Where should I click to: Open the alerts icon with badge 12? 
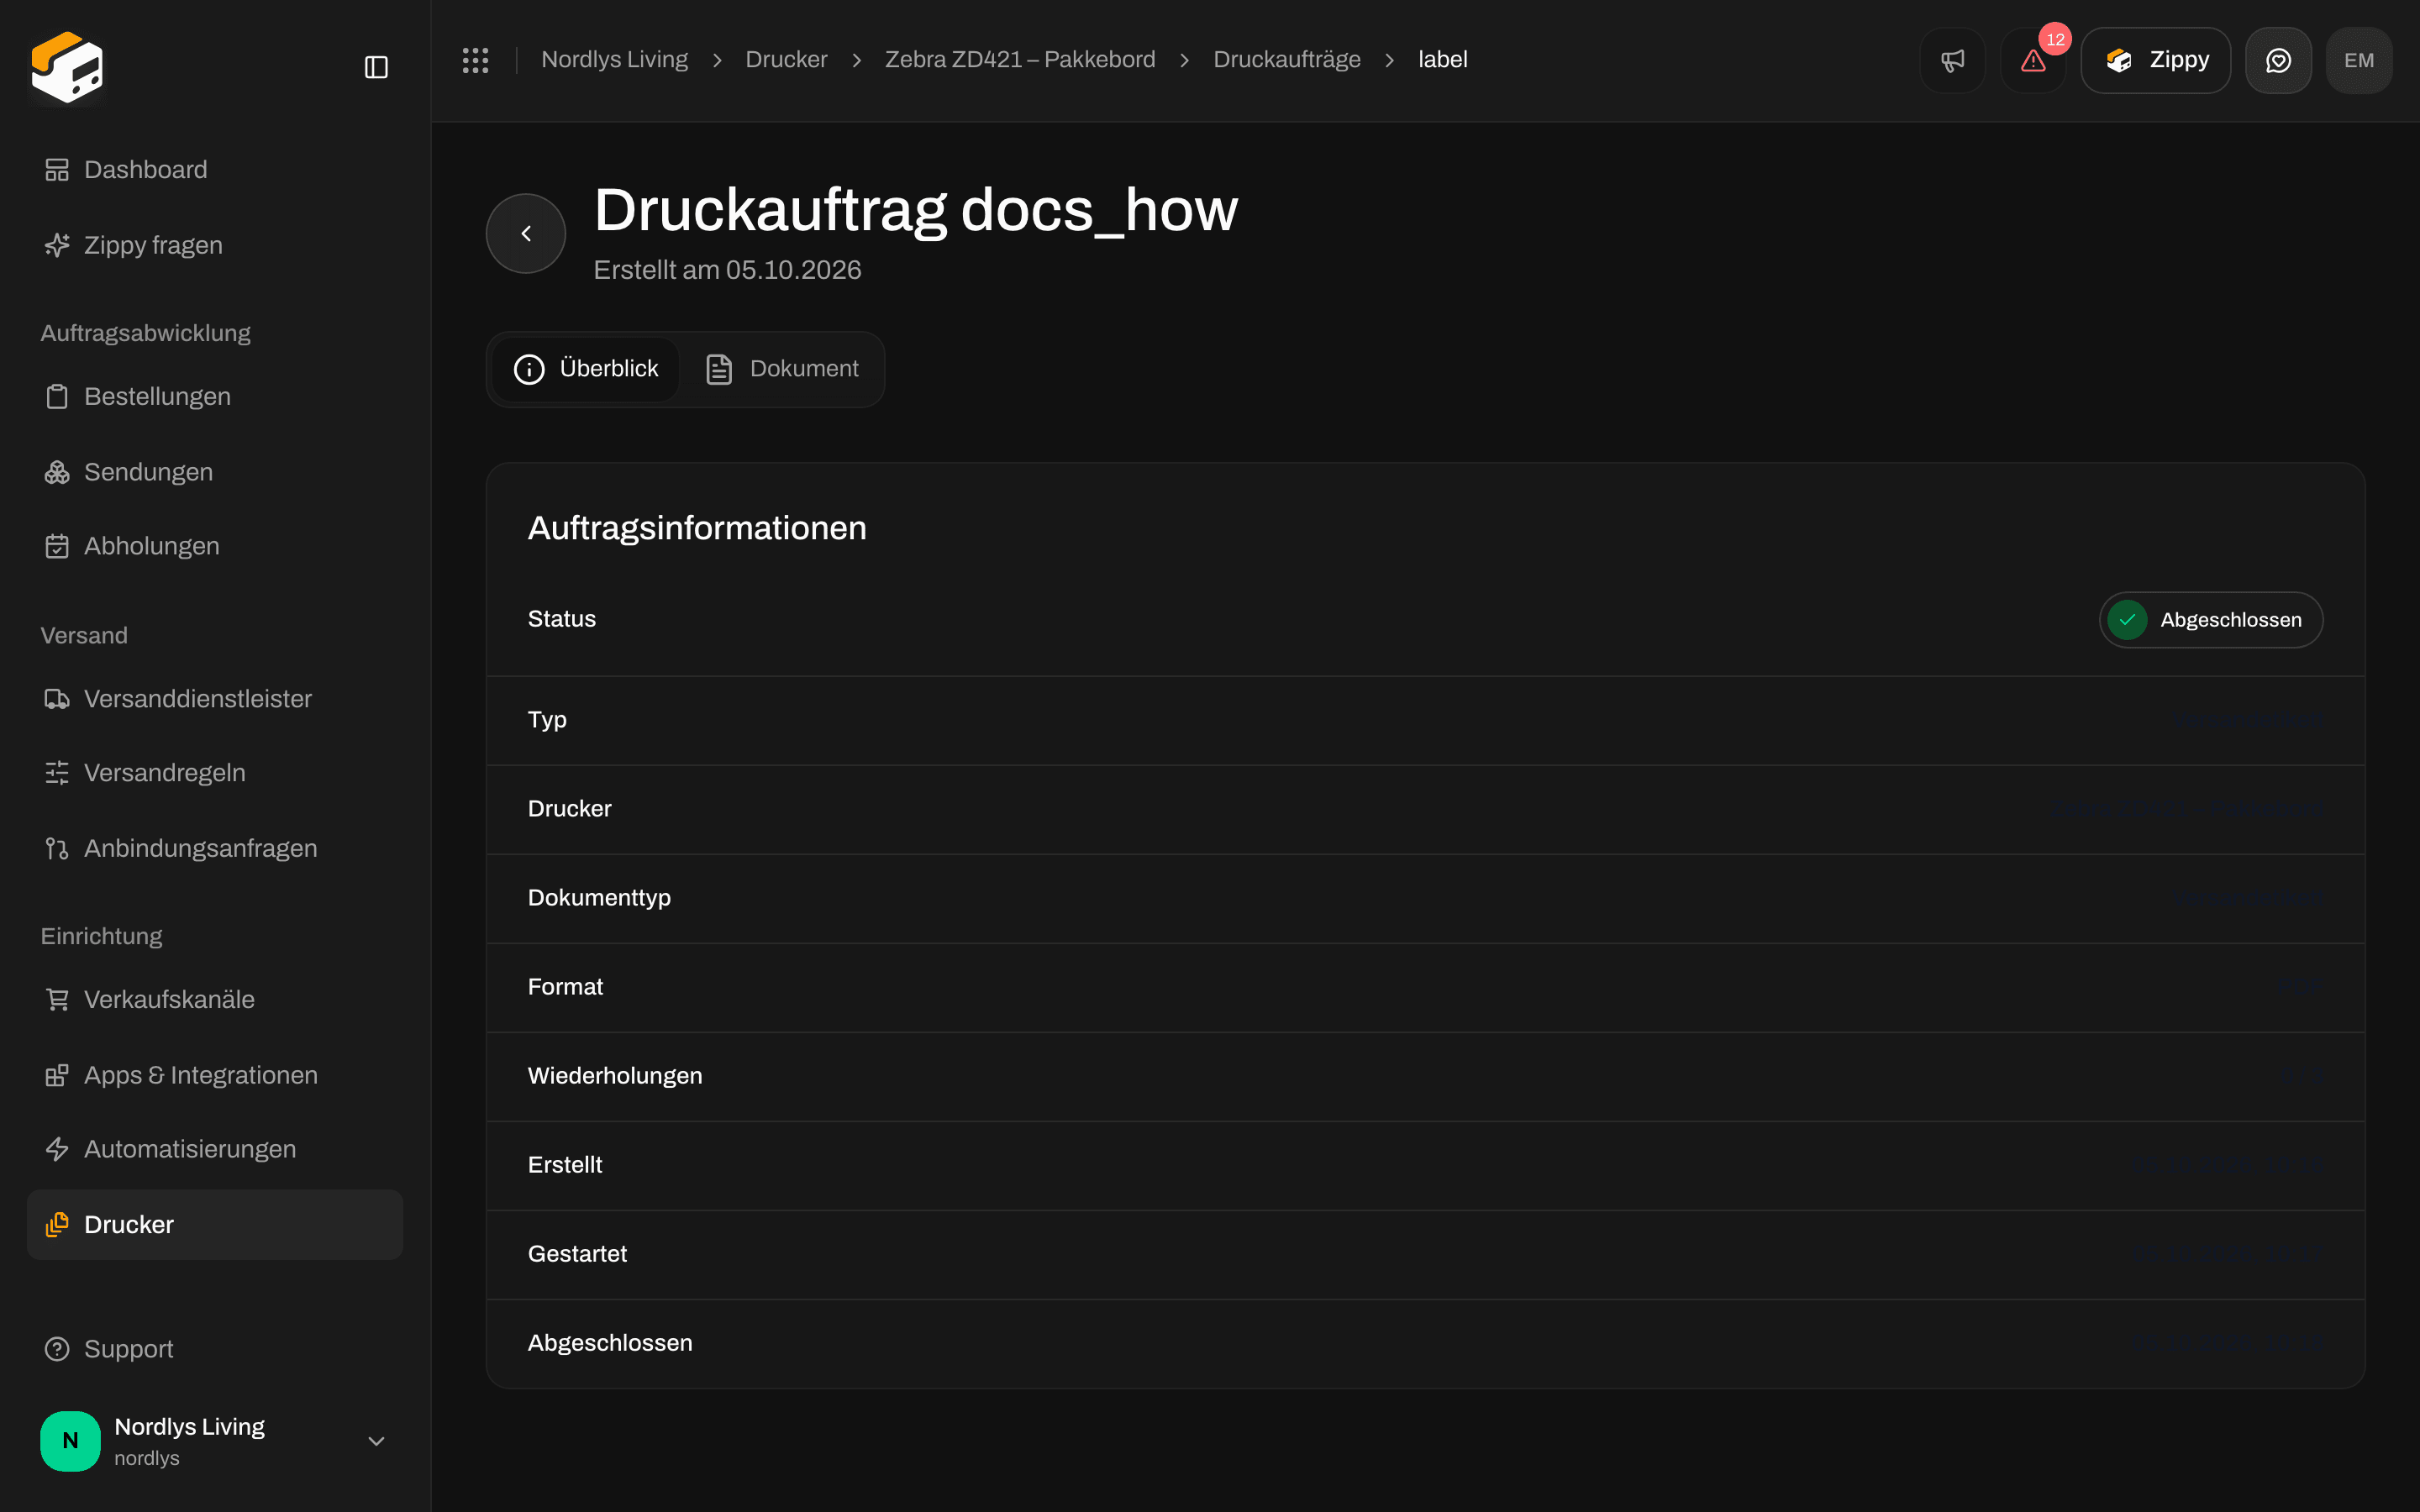click(x=2033, y=60)
